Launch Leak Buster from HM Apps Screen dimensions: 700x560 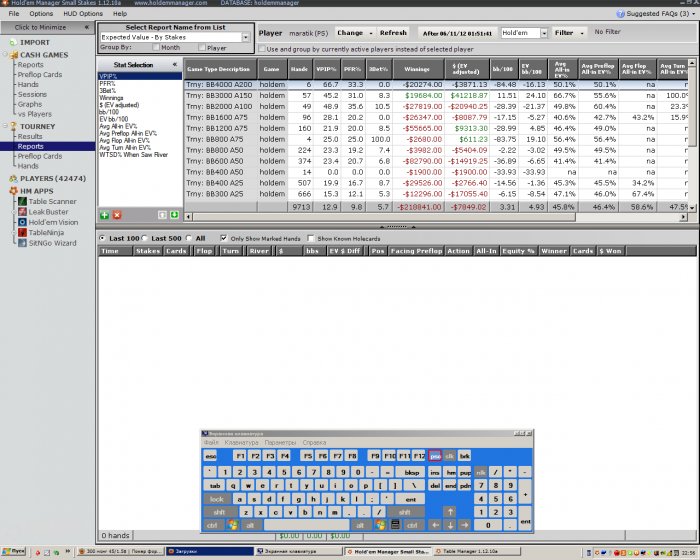coord(22,212)
